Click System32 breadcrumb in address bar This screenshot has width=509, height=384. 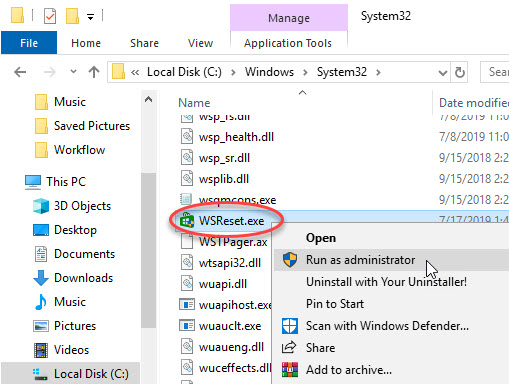click(342, 72)
